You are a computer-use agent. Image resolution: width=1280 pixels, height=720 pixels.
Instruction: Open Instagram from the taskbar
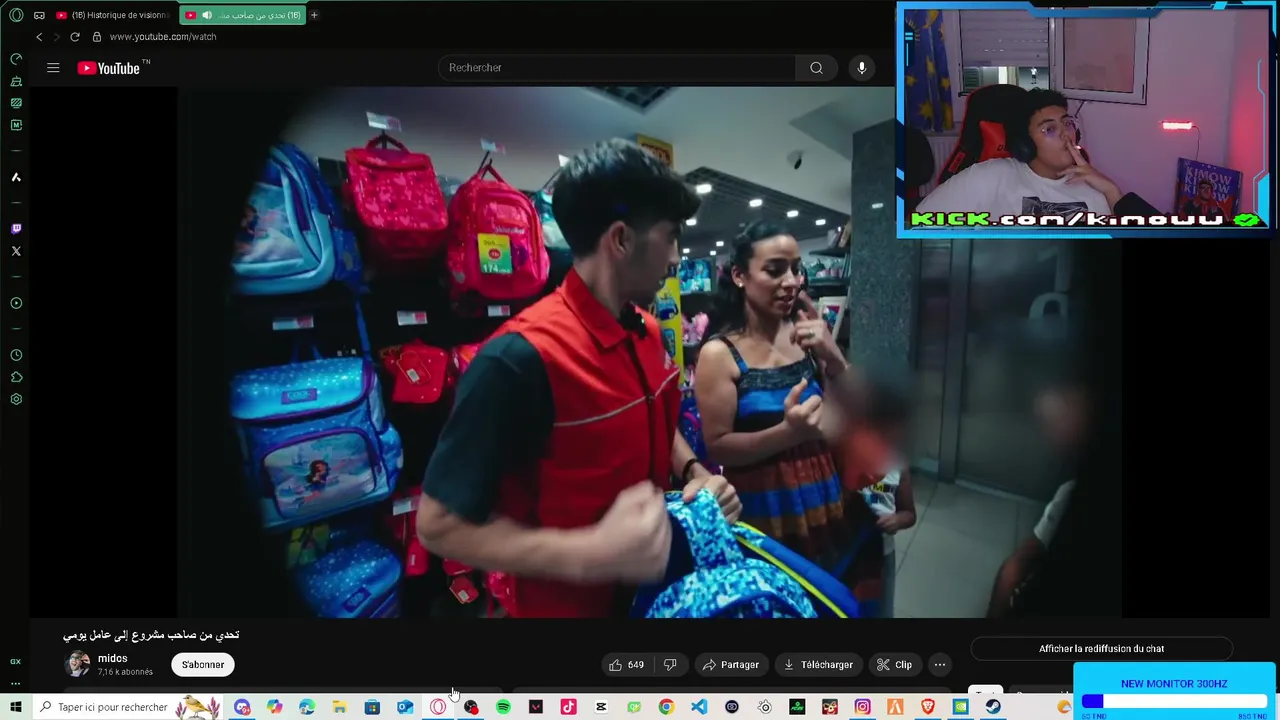862,707
